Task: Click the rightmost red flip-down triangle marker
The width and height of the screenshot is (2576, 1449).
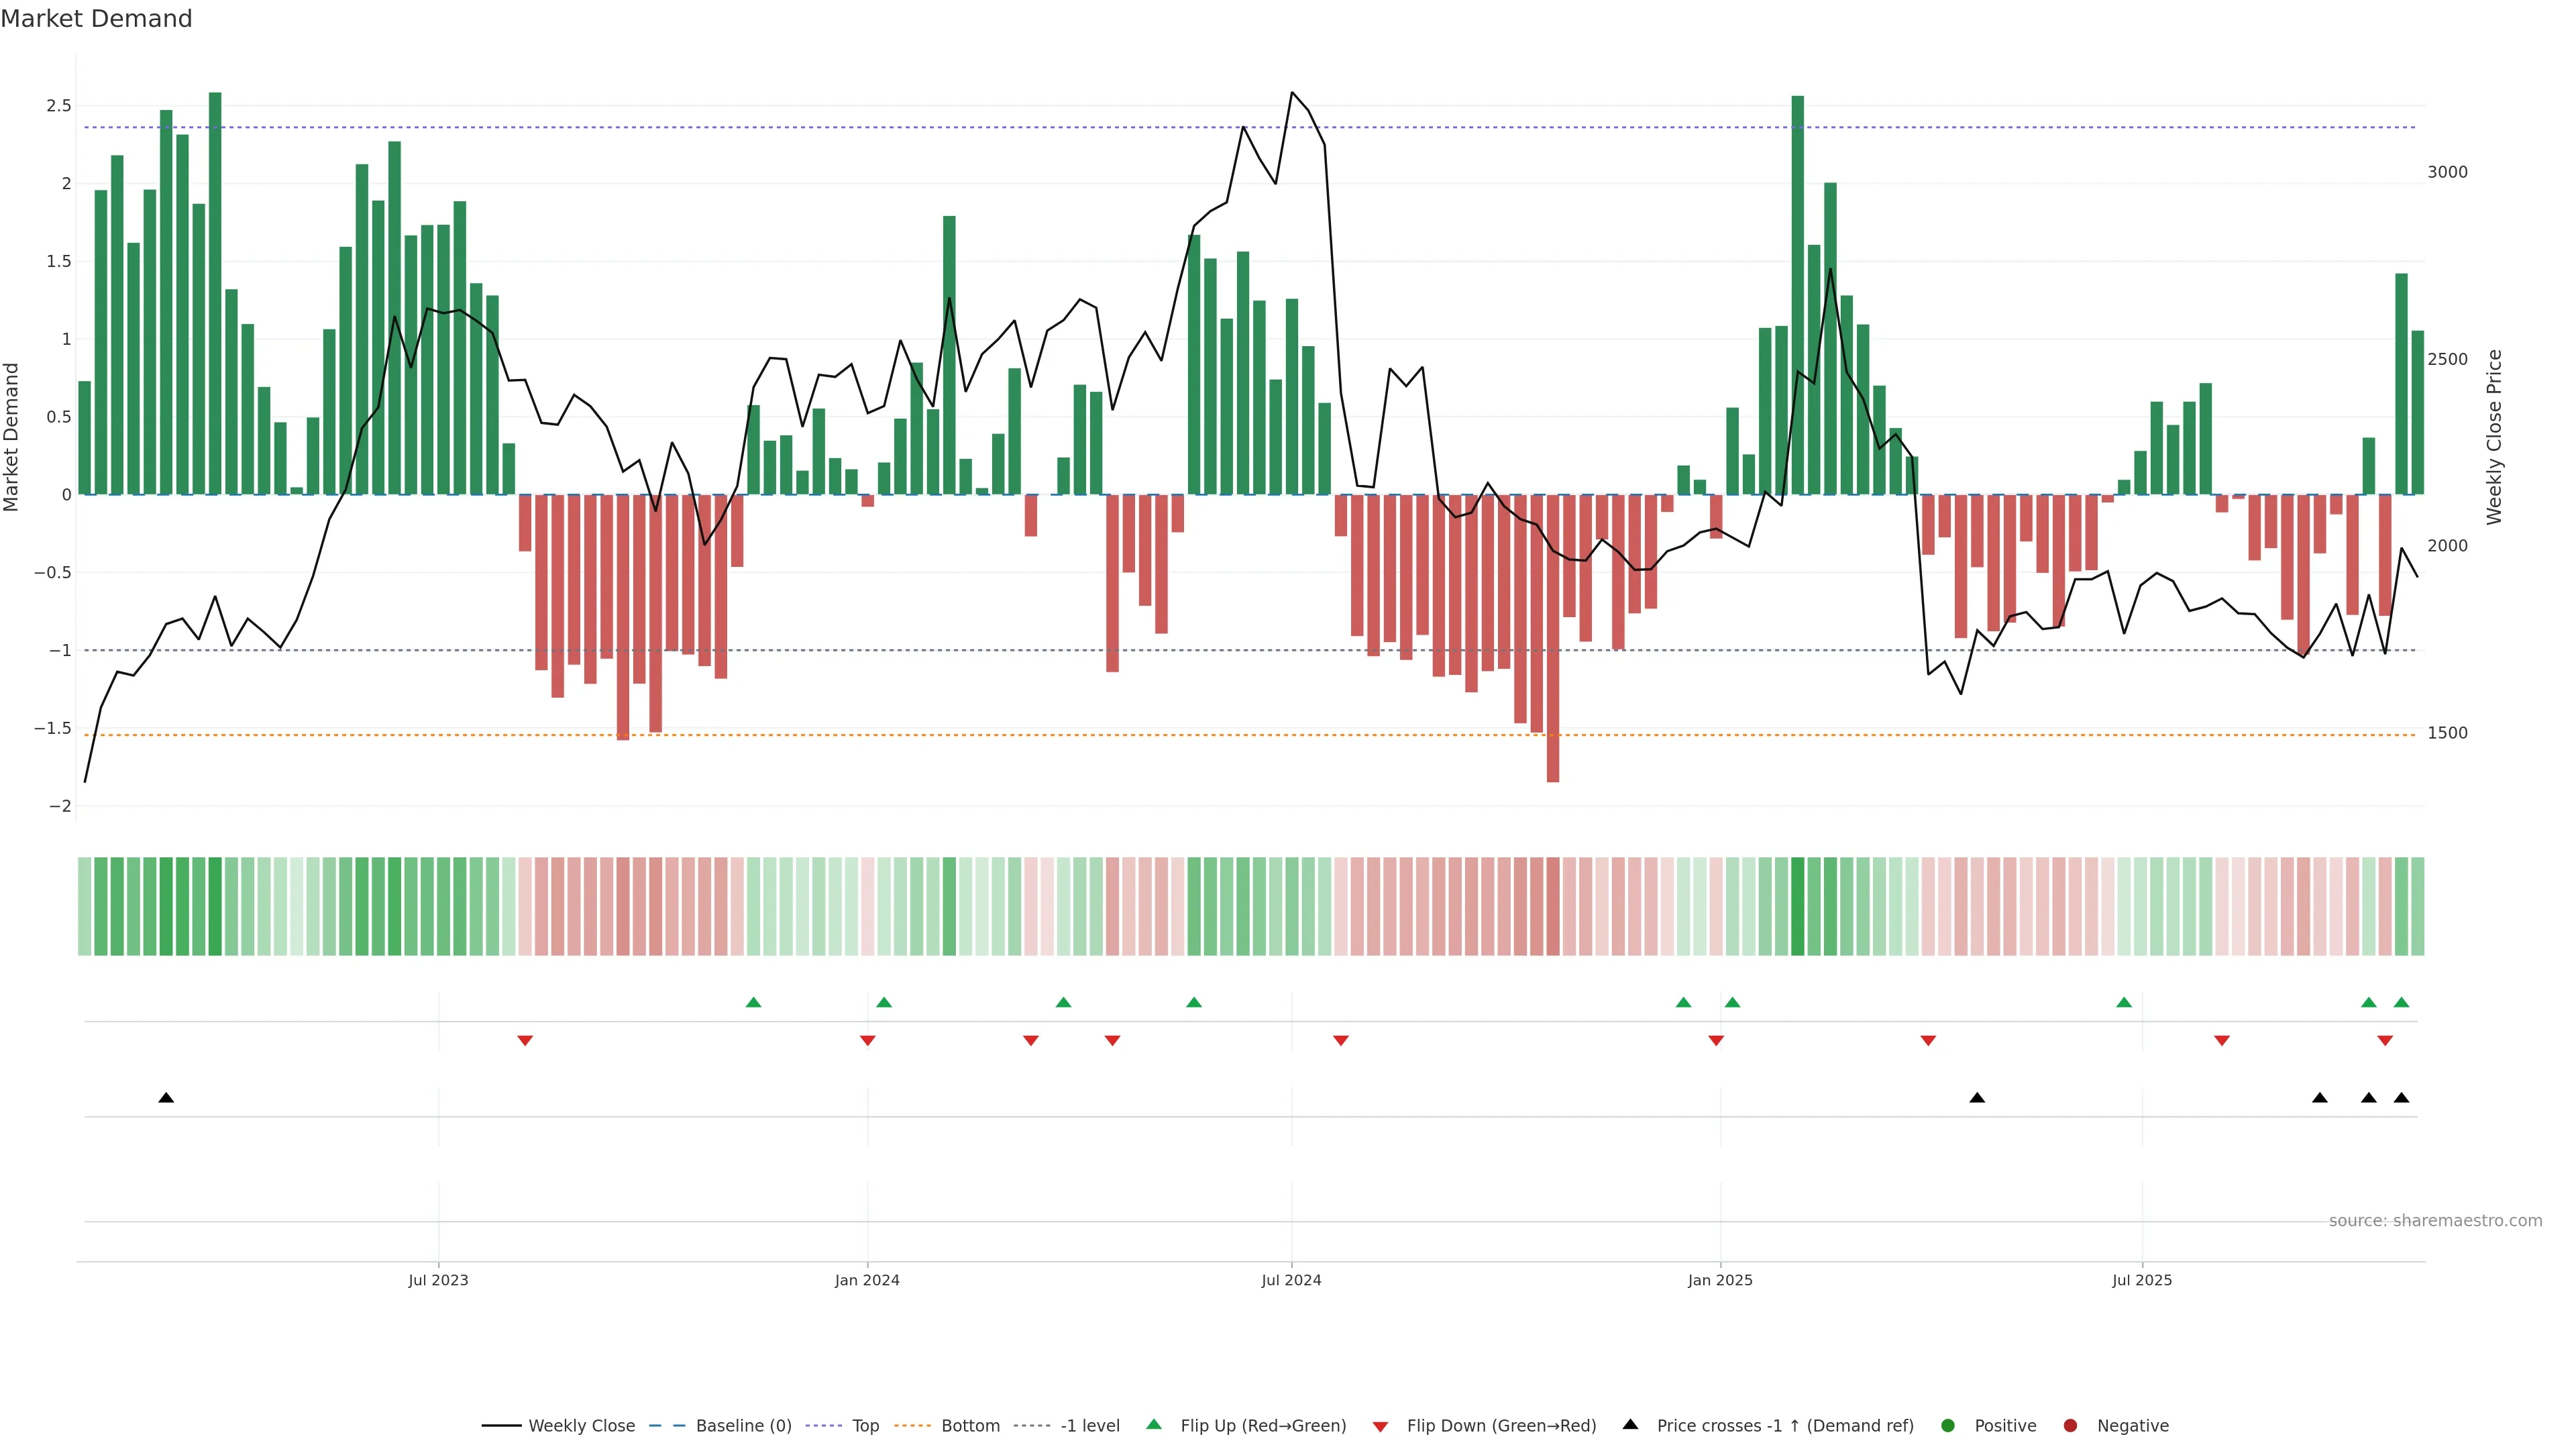Action: point(2385,1041)
